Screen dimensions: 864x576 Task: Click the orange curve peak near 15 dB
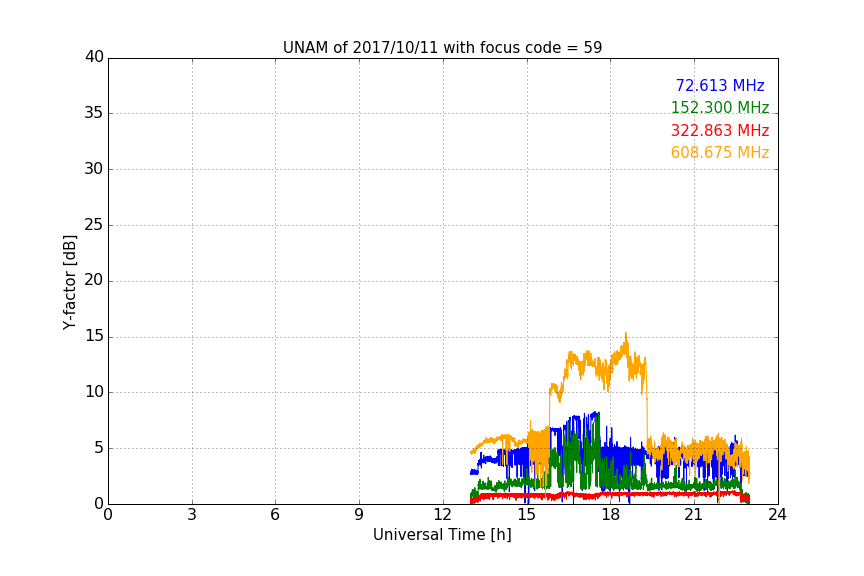point(626,335)
